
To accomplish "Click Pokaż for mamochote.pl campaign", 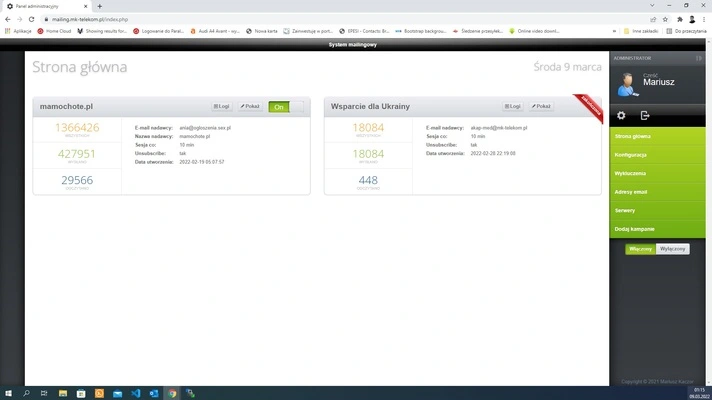I will (250, 106).
